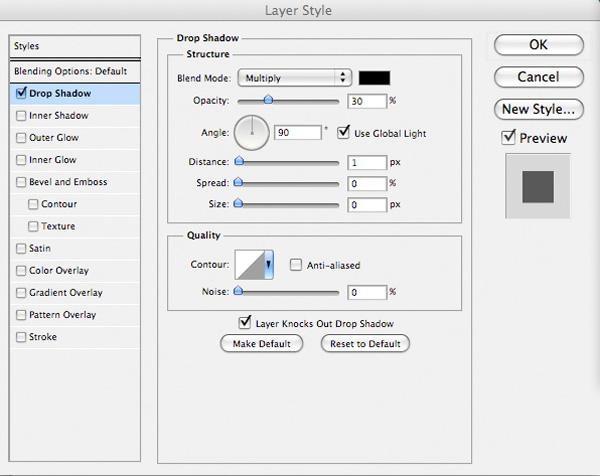600x476 pixels.
Task: Open the Inner Shadow settings label
Action: pyautogui.click(x=59, y=116)
